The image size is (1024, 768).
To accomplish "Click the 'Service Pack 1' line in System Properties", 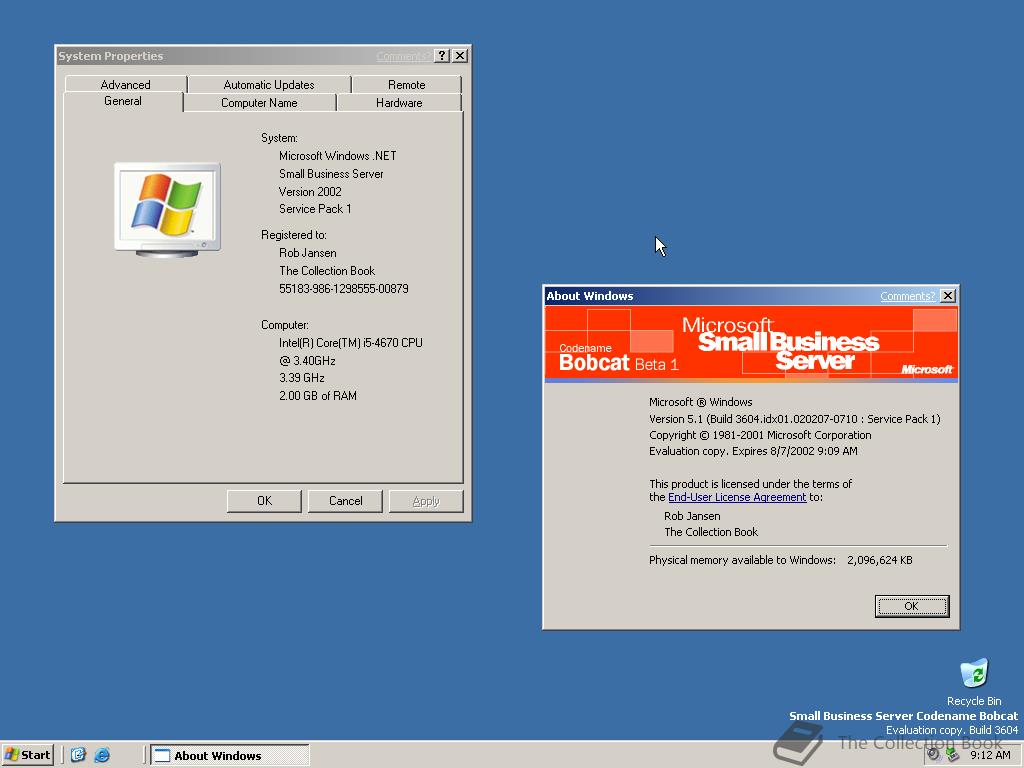I will pyautogui.click(x=315, y=209).
